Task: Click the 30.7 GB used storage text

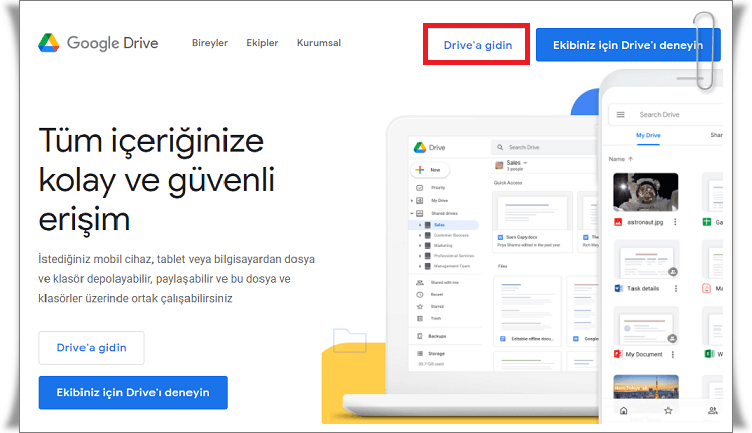Action: [x=431, y=364]
